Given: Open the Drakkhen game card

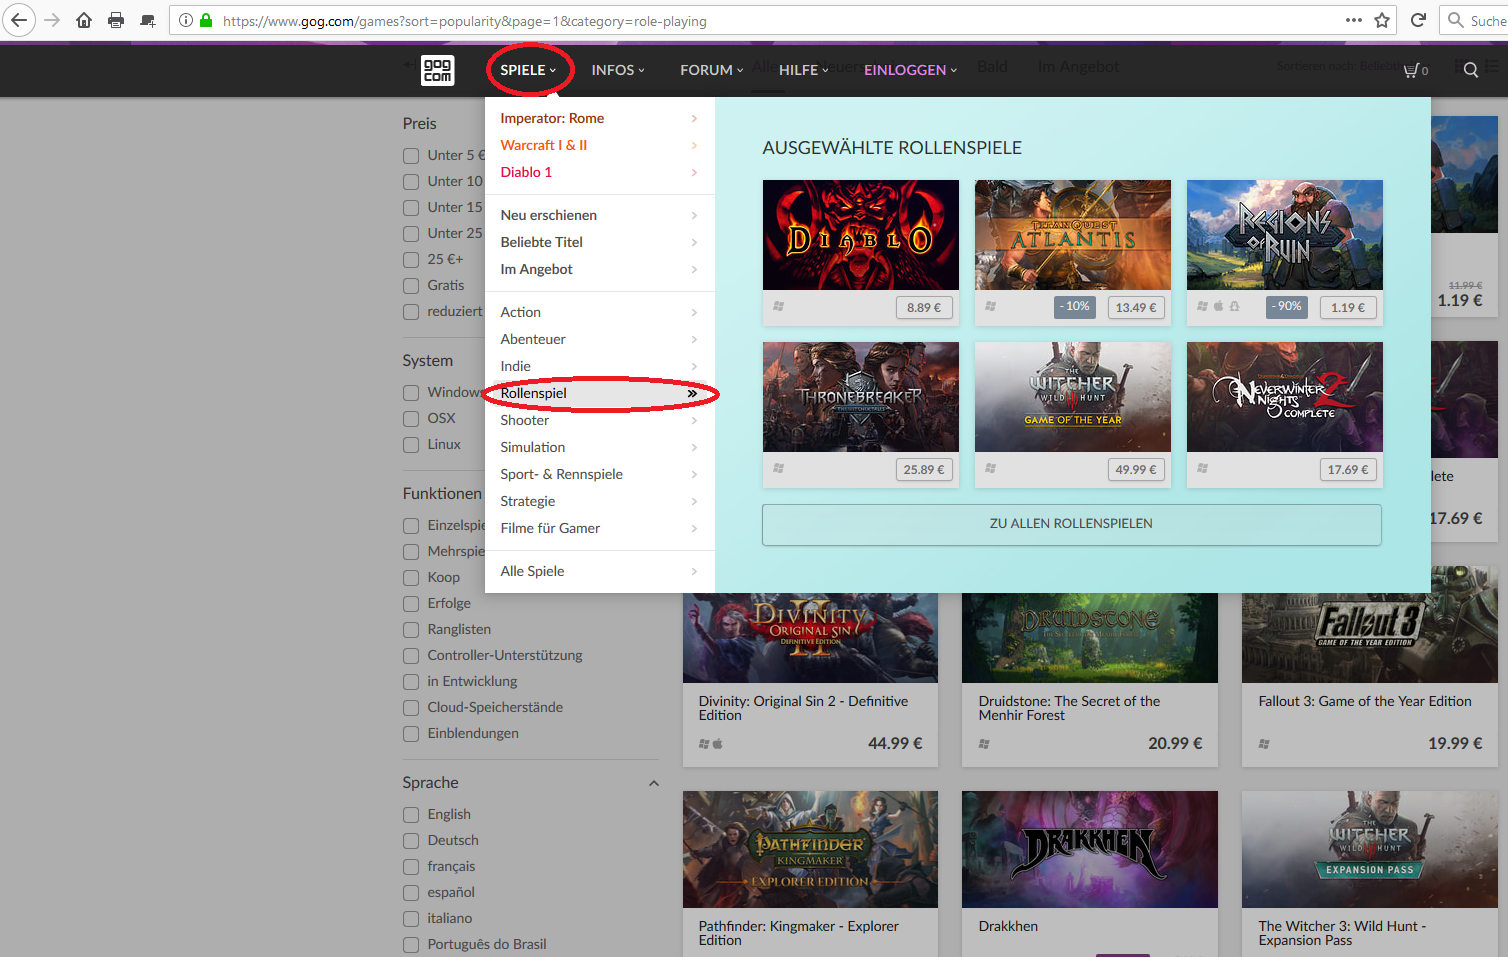Looking at the screenshot, I should click(x=1090, y=872).
